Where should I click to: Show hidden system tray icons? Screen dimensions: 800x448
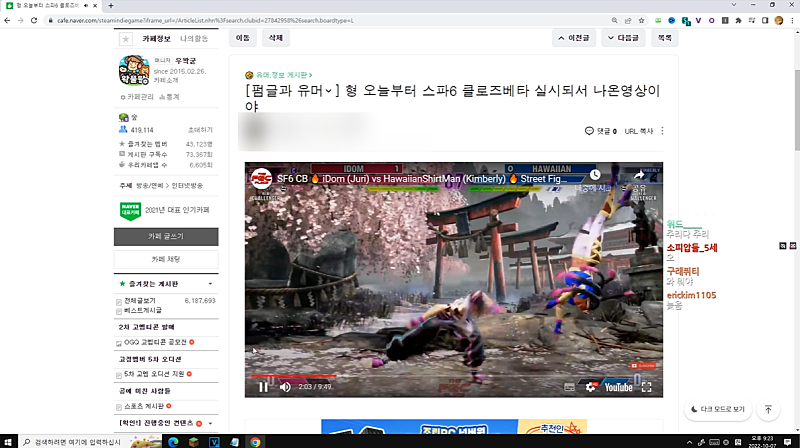coord(689,442)
